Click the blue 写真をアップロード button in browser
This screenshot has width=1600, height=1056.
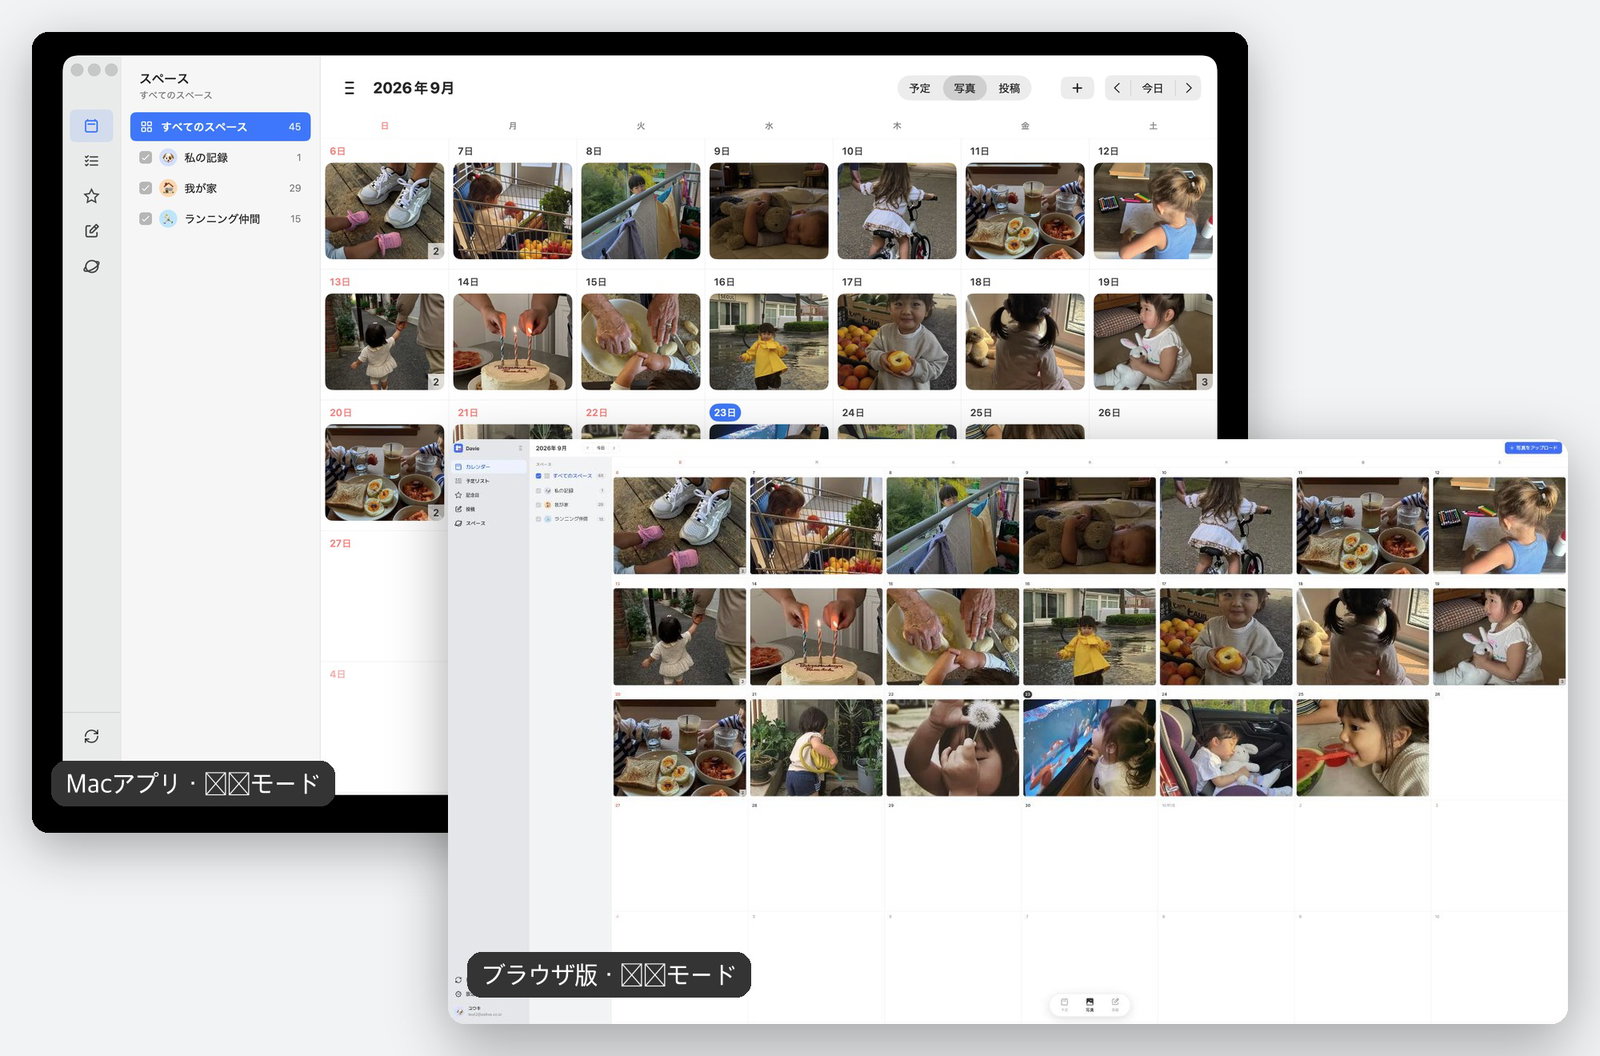pos(1533,448)
